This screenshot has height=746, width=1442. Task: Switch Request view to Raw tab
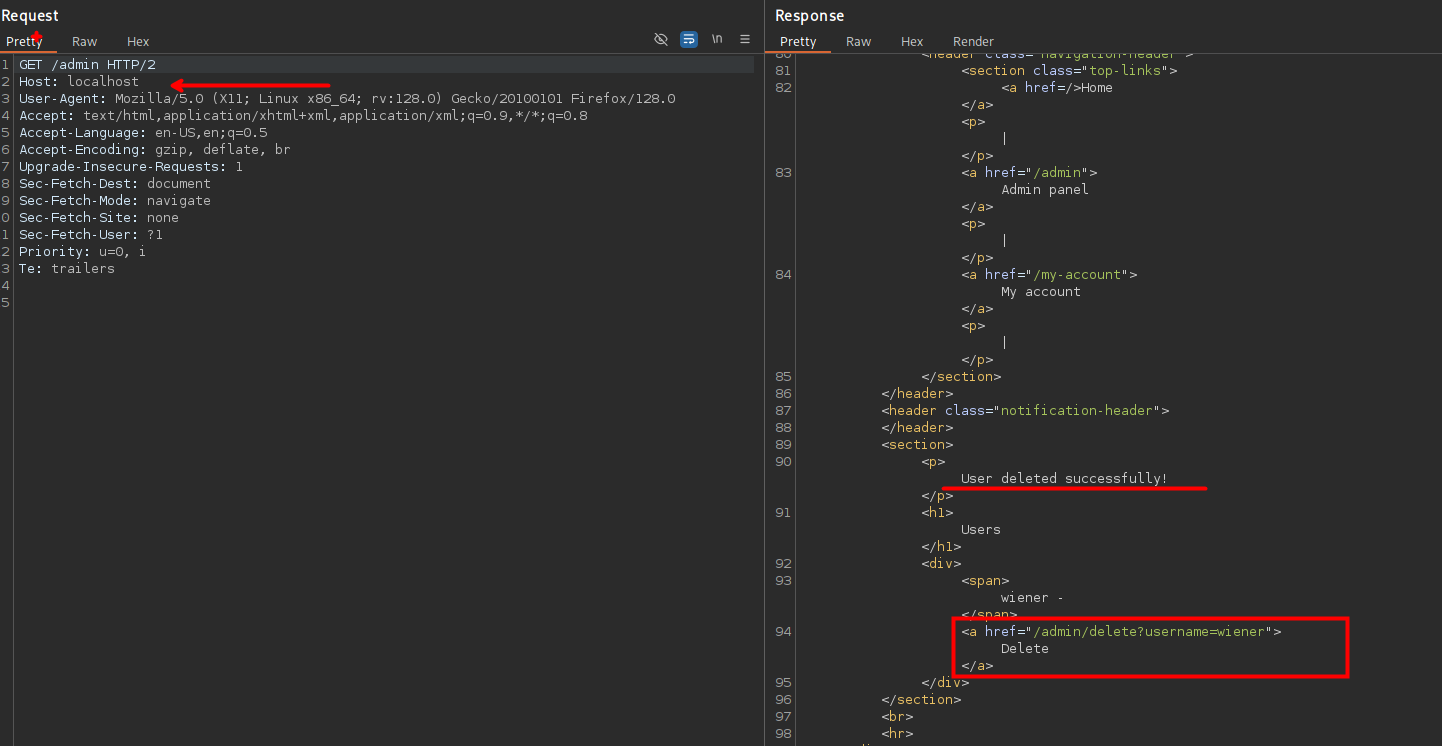pos(85,41)
